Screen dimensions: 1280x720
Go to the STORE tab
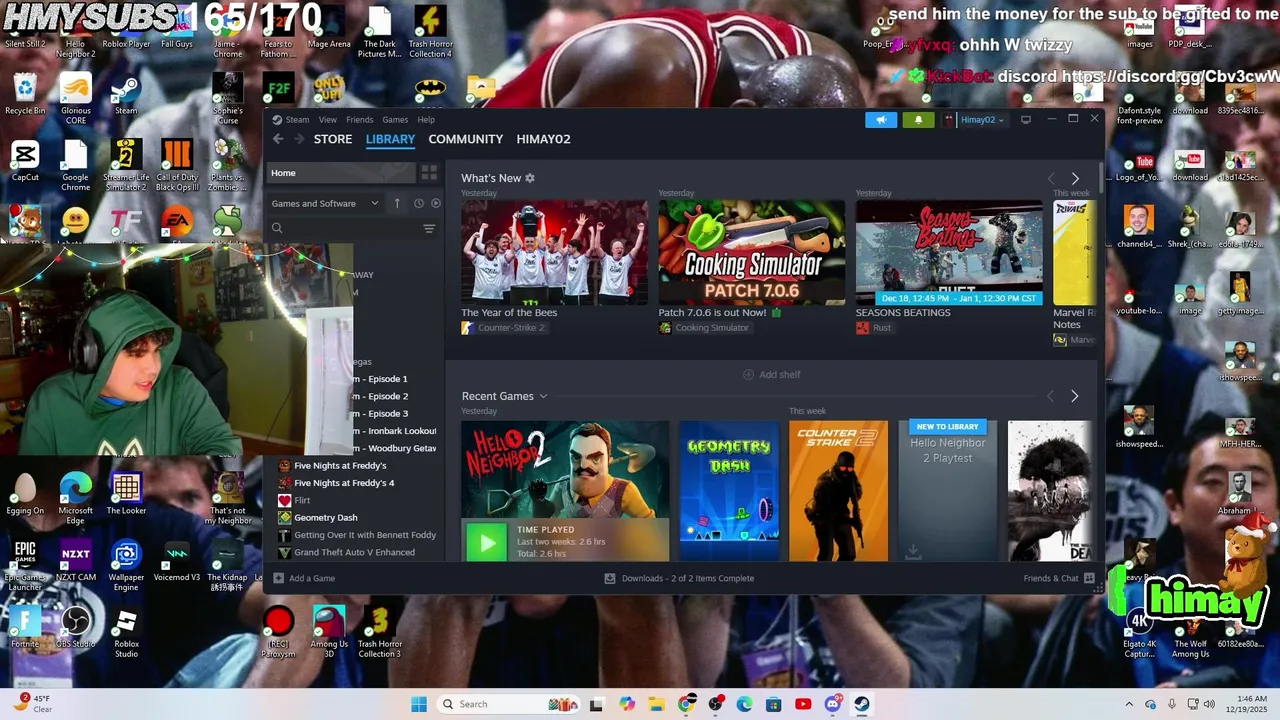(x=333, y=139)
